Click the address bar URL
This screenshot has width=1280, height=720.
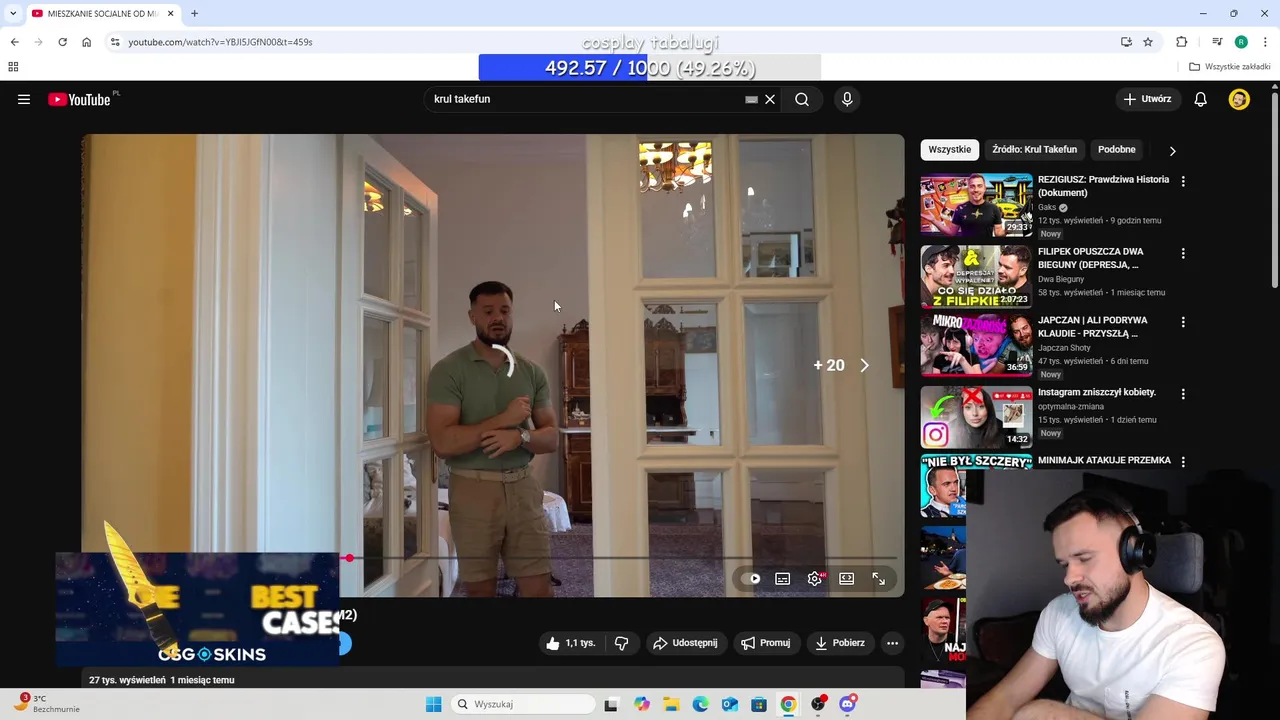pos(220,42)
